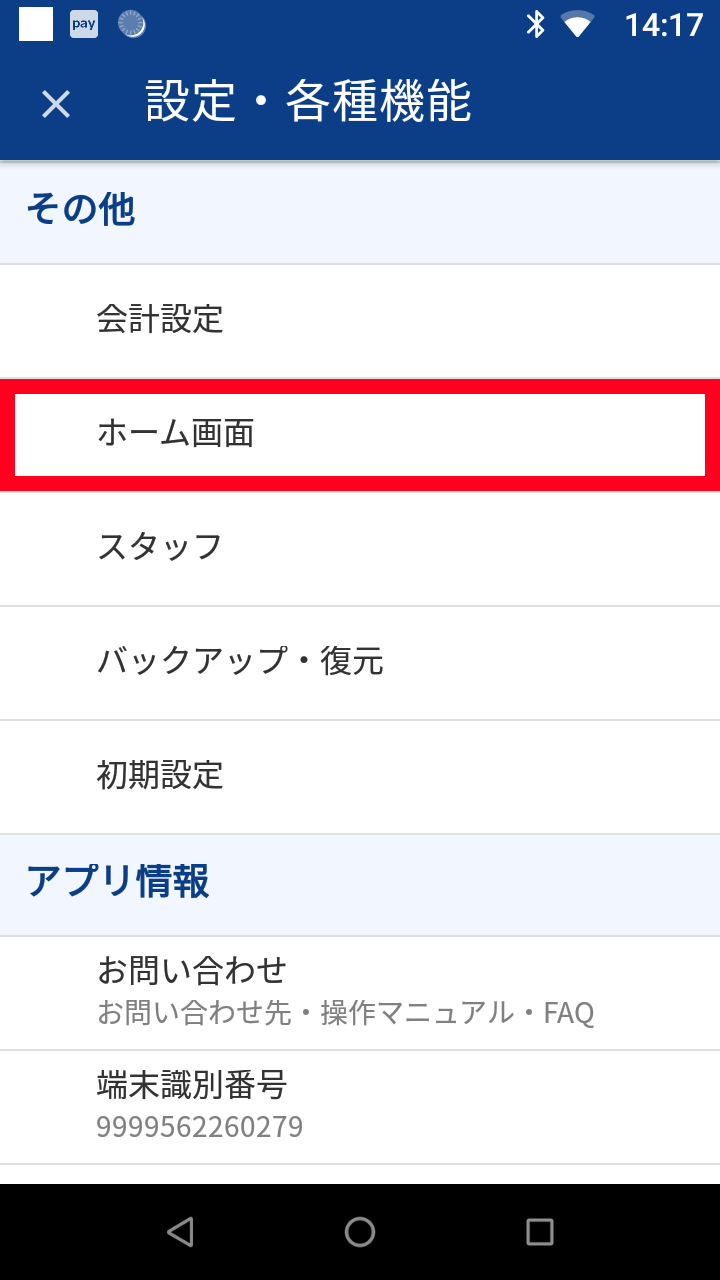
Task: Close the settings screen with the X icon
Action: point(56,104)
